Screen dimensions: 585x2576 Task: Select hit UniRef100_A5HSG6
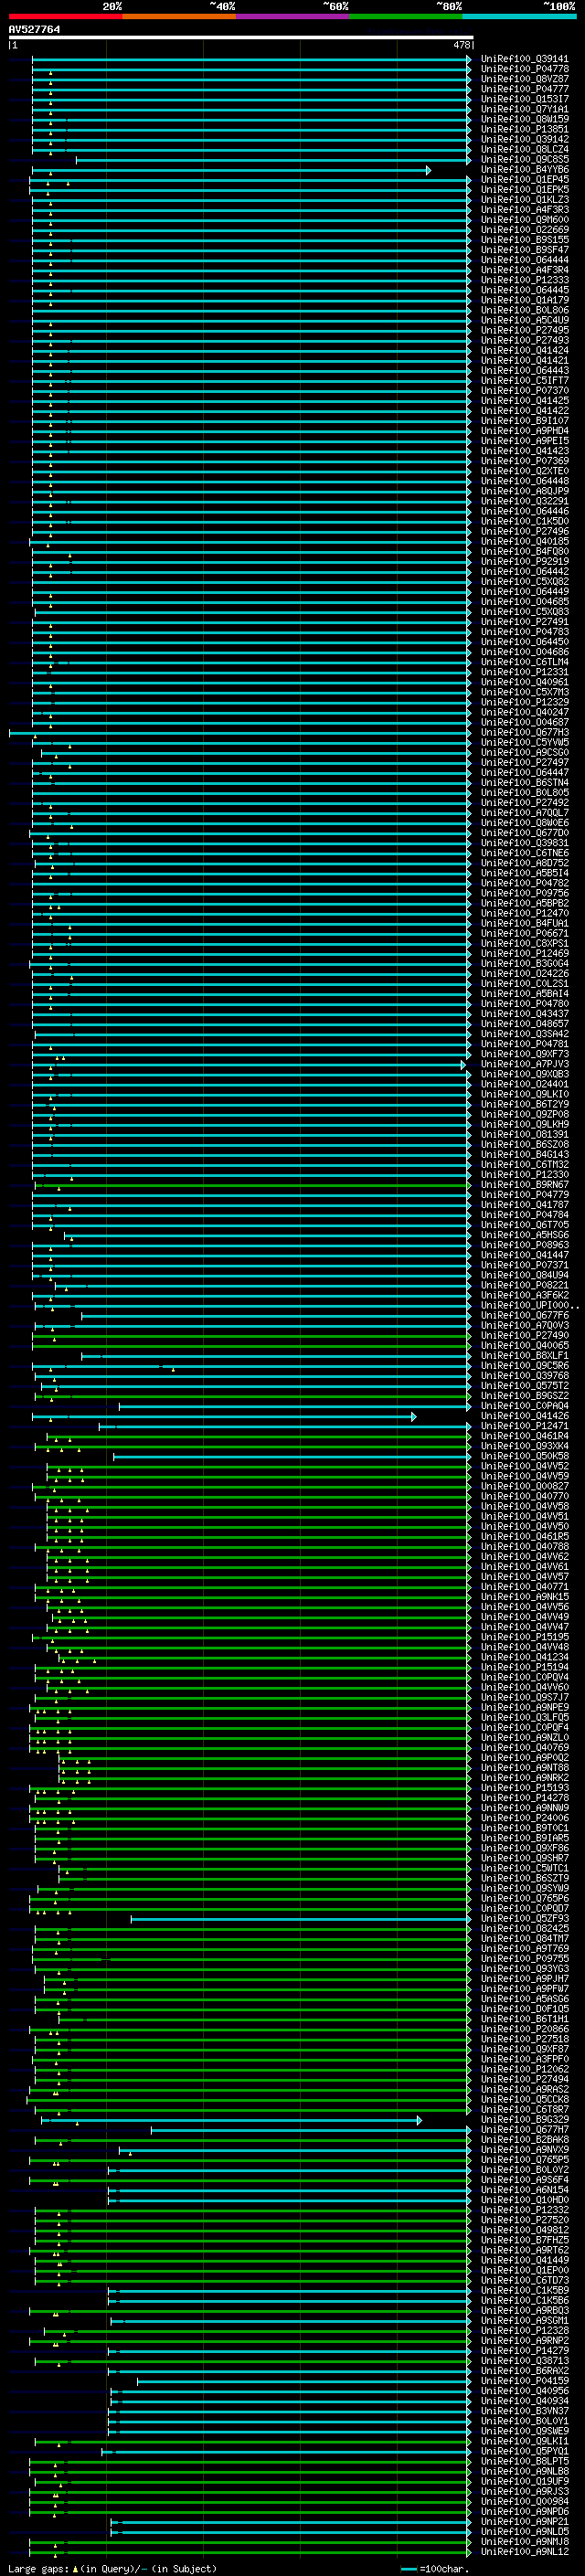[525, 1235]
